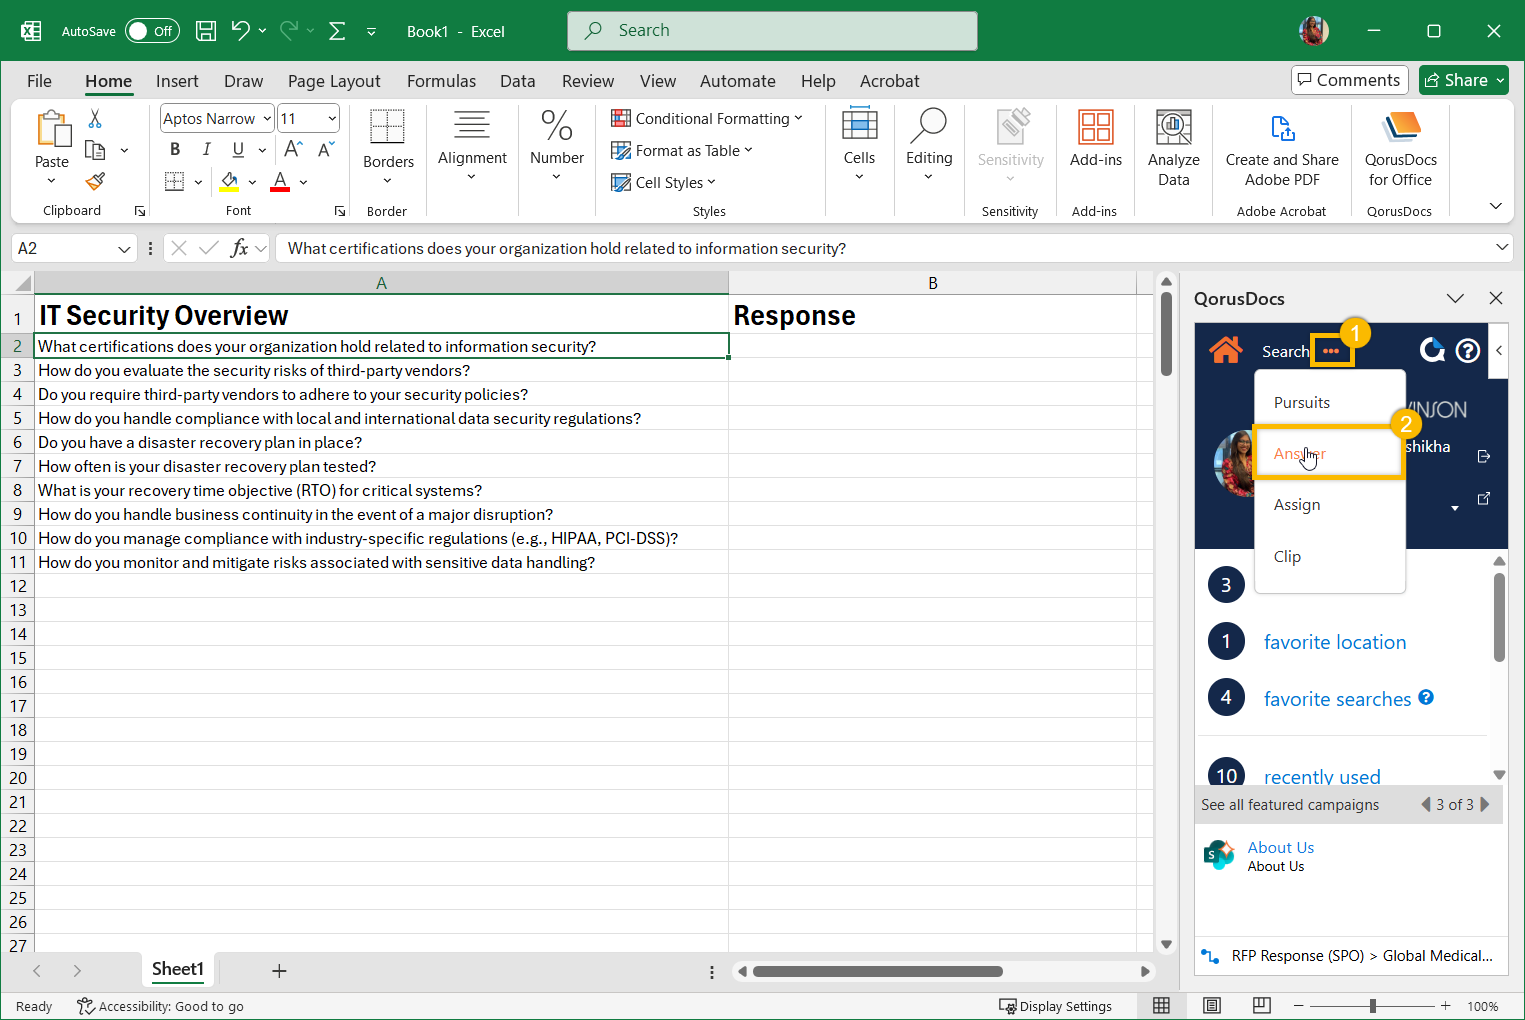Open the Name Box dropdown arrow
The width and height of the screenshot is (1525, 1020).
click(124, 249)
